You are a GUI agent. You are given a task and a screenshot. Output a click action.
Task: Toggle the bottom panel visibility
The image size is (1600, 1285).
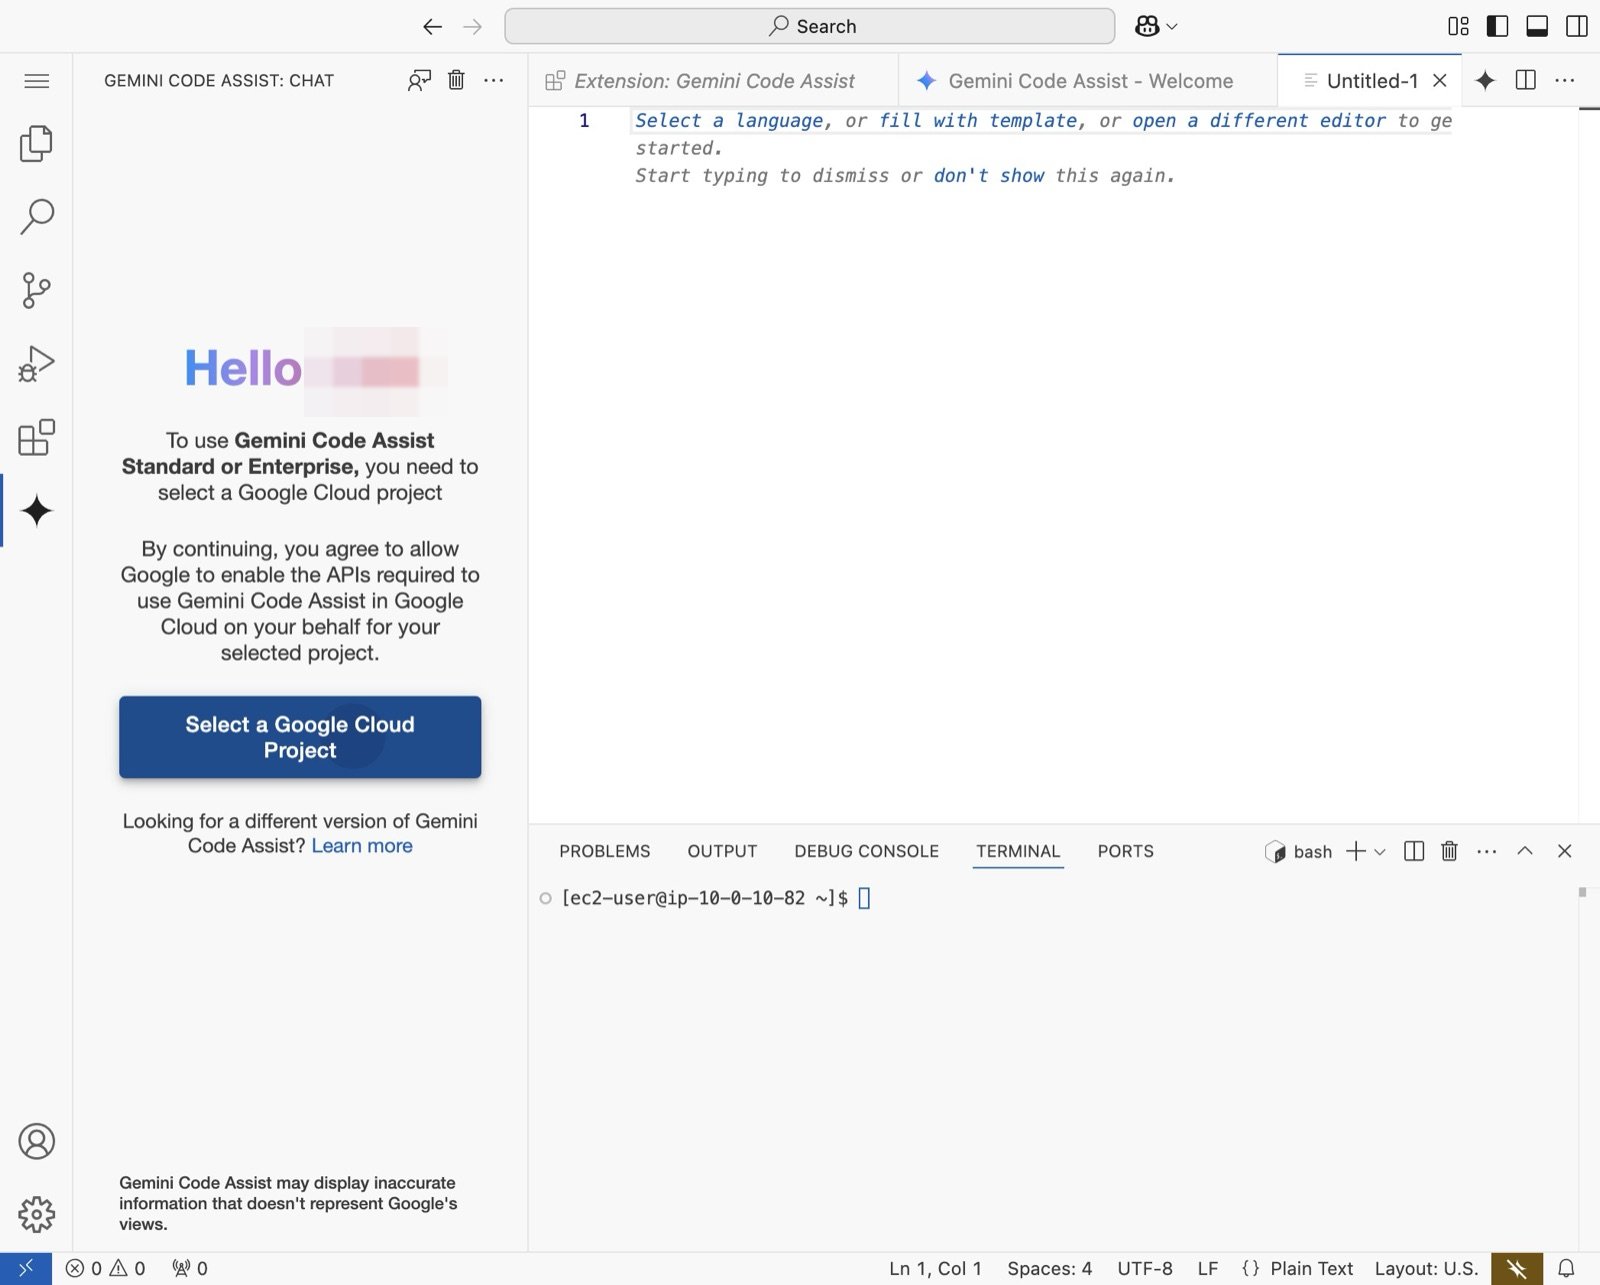coord(1537,26)
